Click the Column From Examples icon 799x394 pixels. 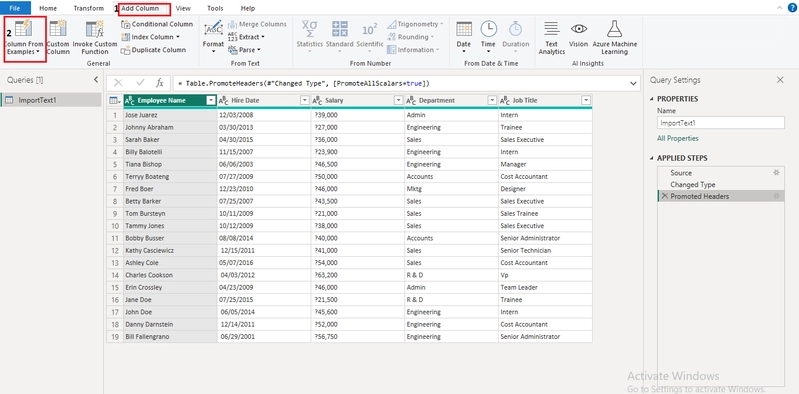tap(24, 29)
